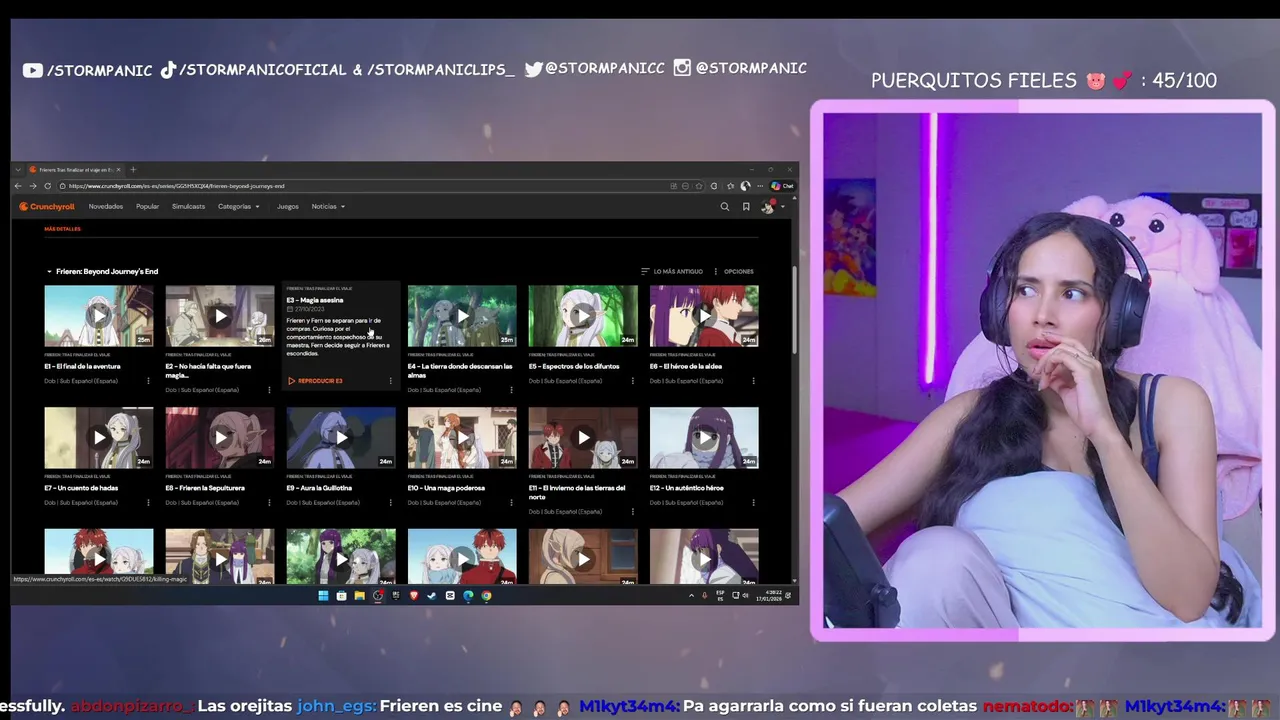
Task: Open File Explorer from the taskbar
Action: 359,596
